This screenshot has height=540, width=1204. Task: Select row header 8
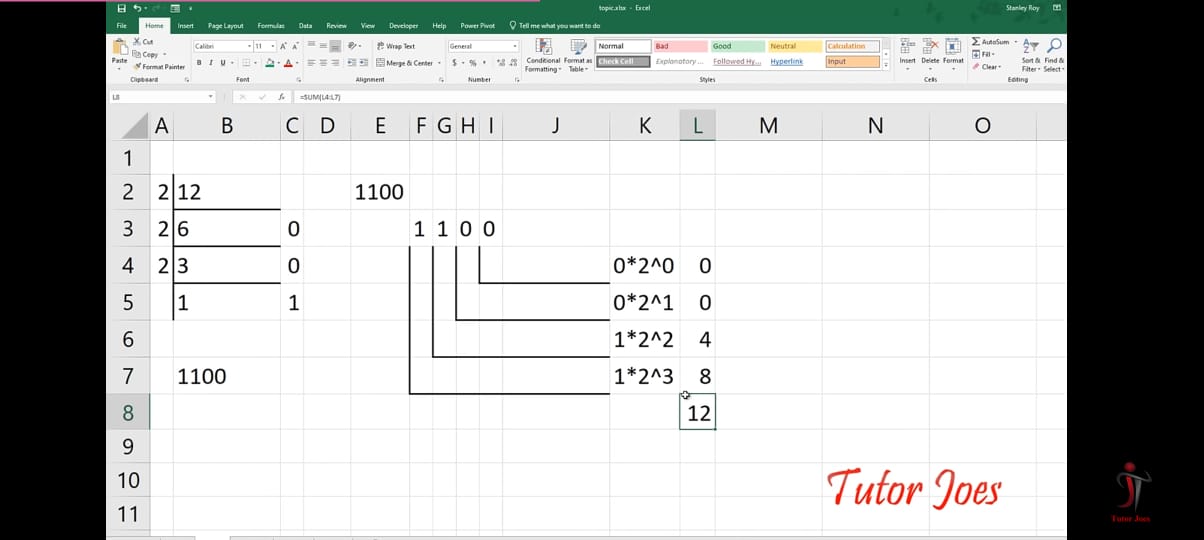click(x=128, y=412)
